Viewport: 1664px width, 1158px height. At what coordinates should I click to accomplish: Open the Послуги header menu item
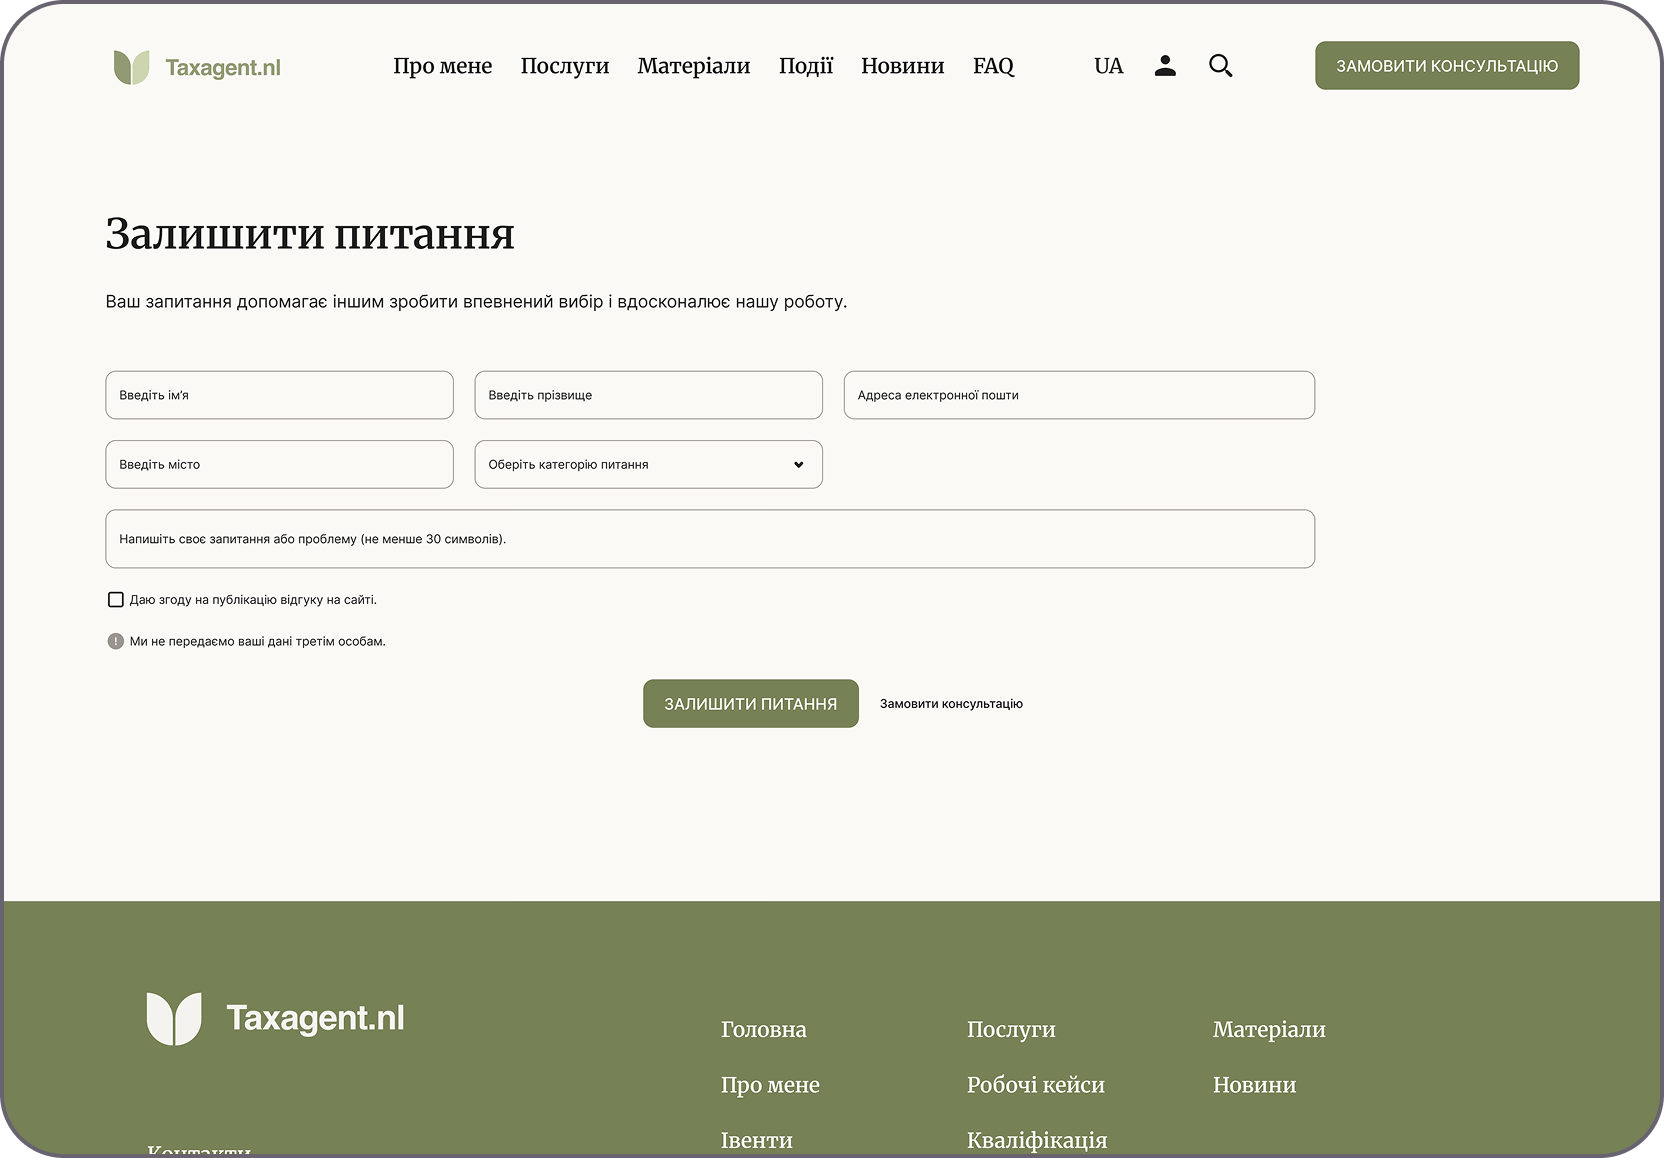(x=565, y=66)
